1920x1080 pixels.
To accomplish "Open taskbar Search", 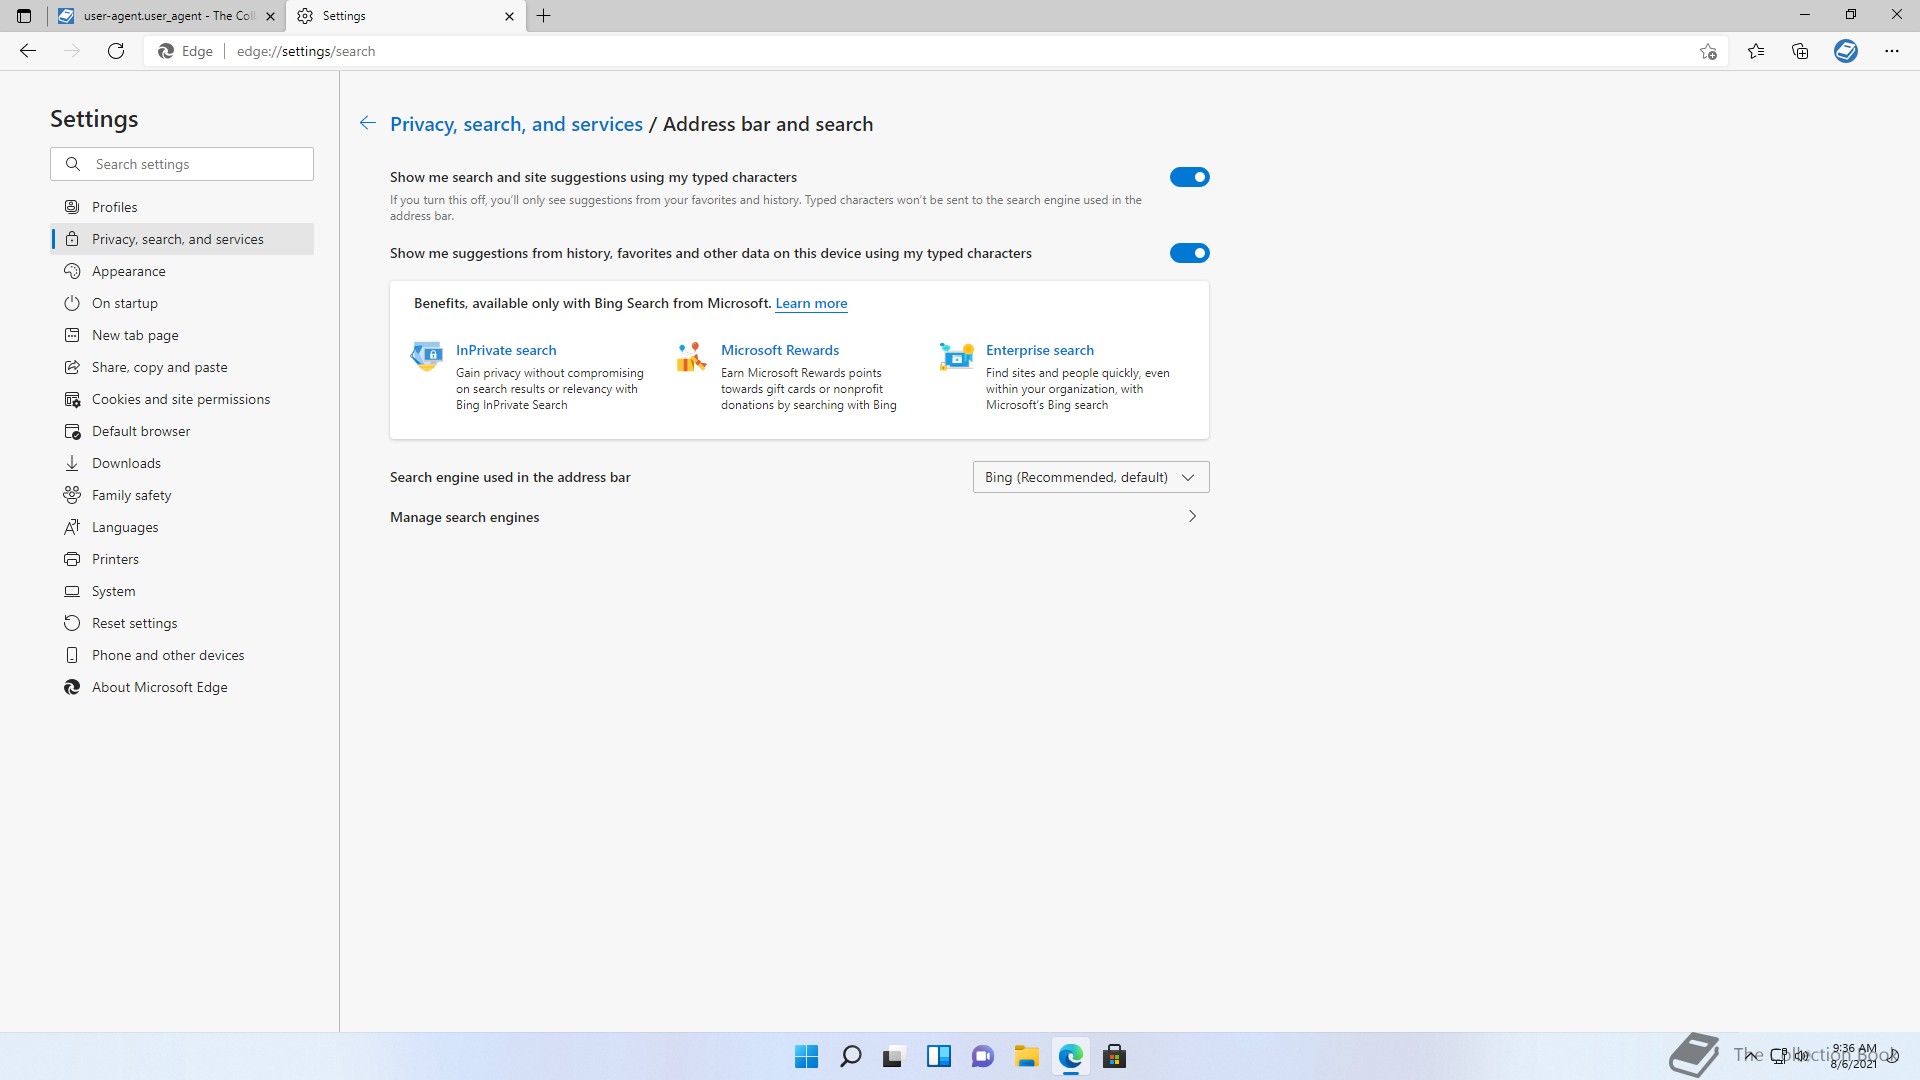I will pyautogui.click(x=851, y=1056).
